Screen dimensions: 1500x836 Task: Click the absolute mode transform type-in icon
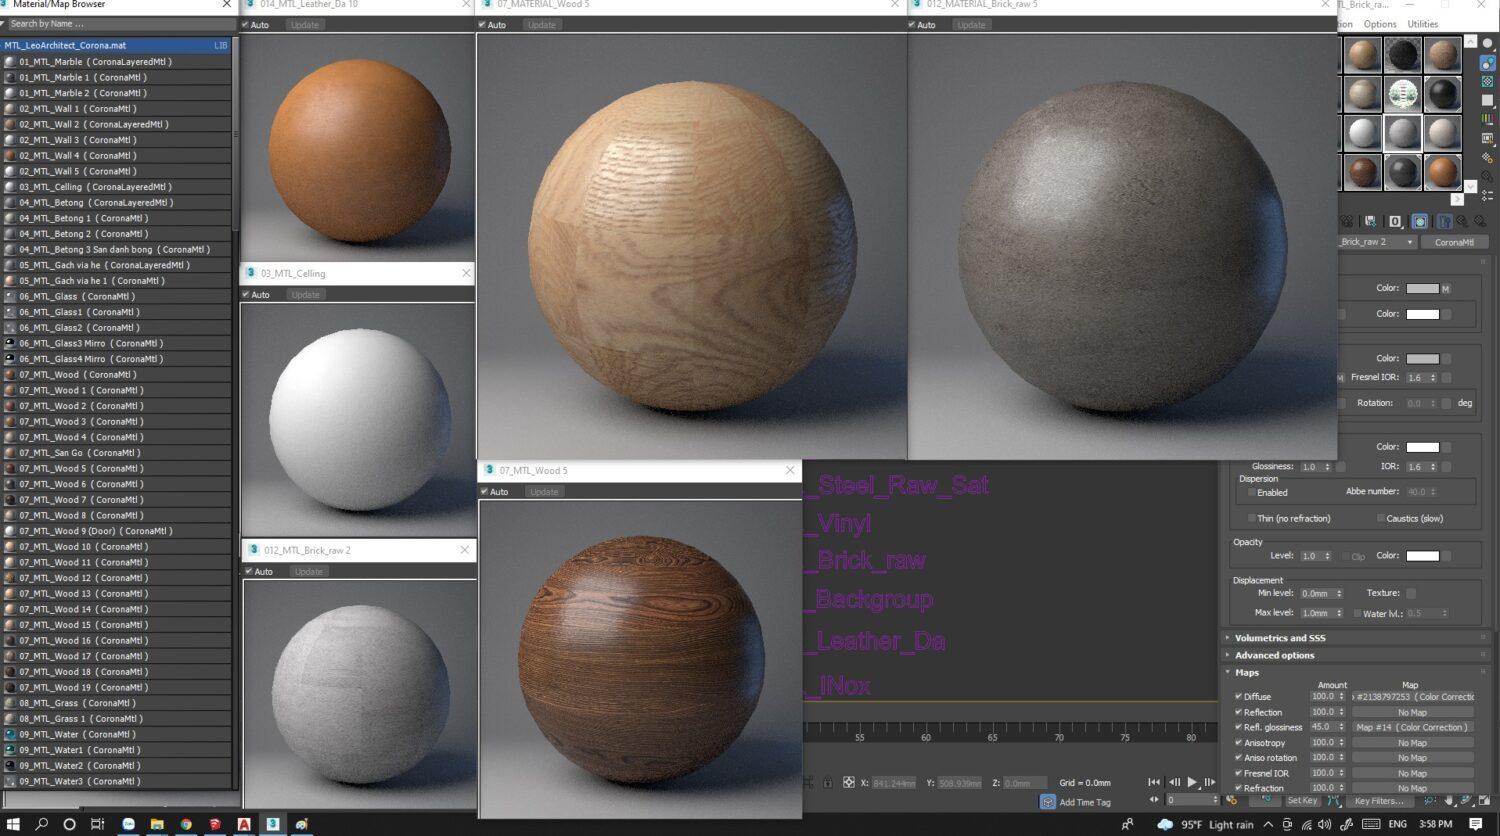click(849, 782)
